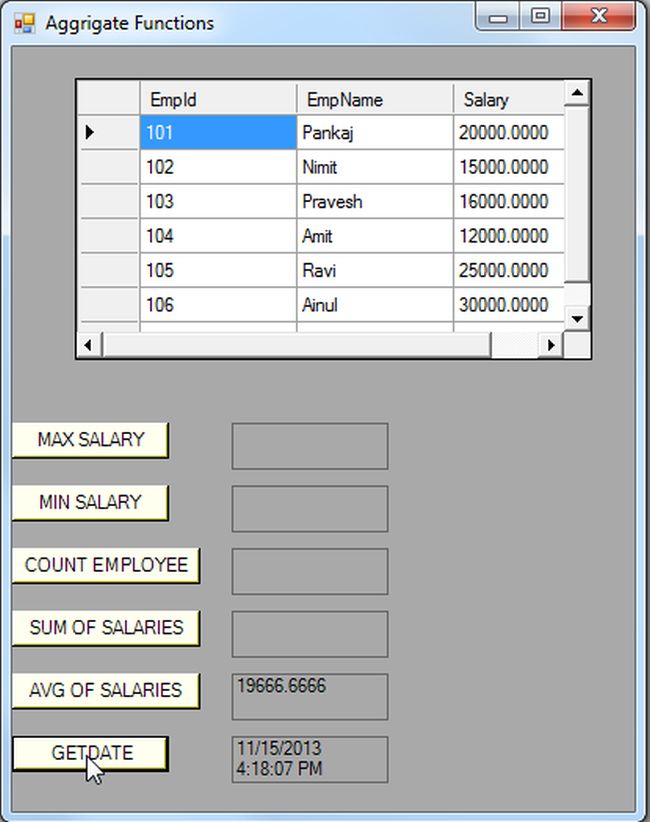Select cell with EmpId 105
The image size is (650, 822).
coord(218,271)
